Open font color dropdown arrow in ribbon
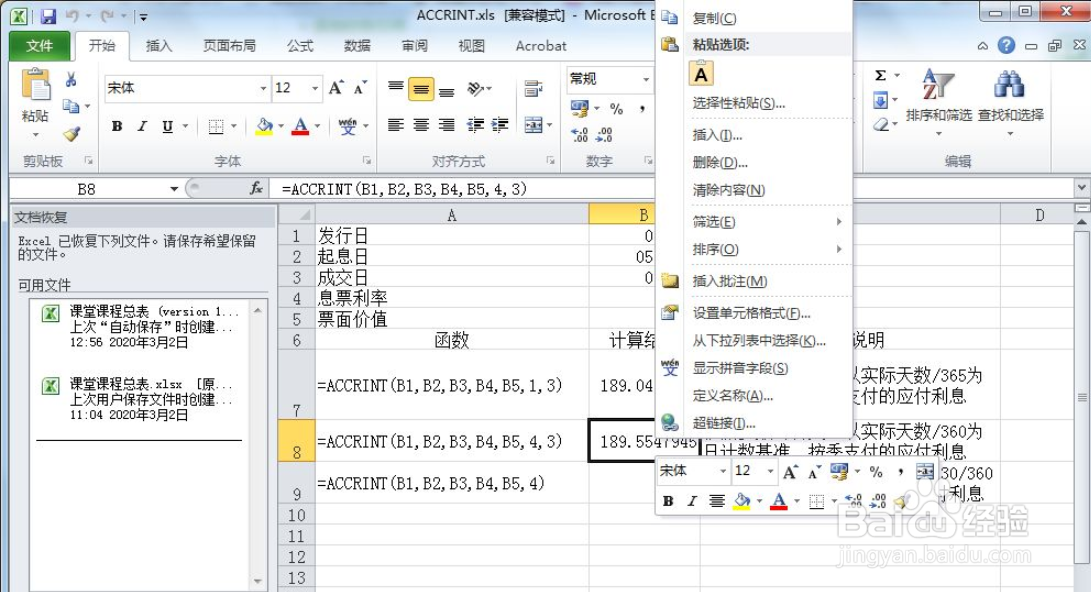The image size is (1091, 592). pyautogui.click(x=317, y=127)
